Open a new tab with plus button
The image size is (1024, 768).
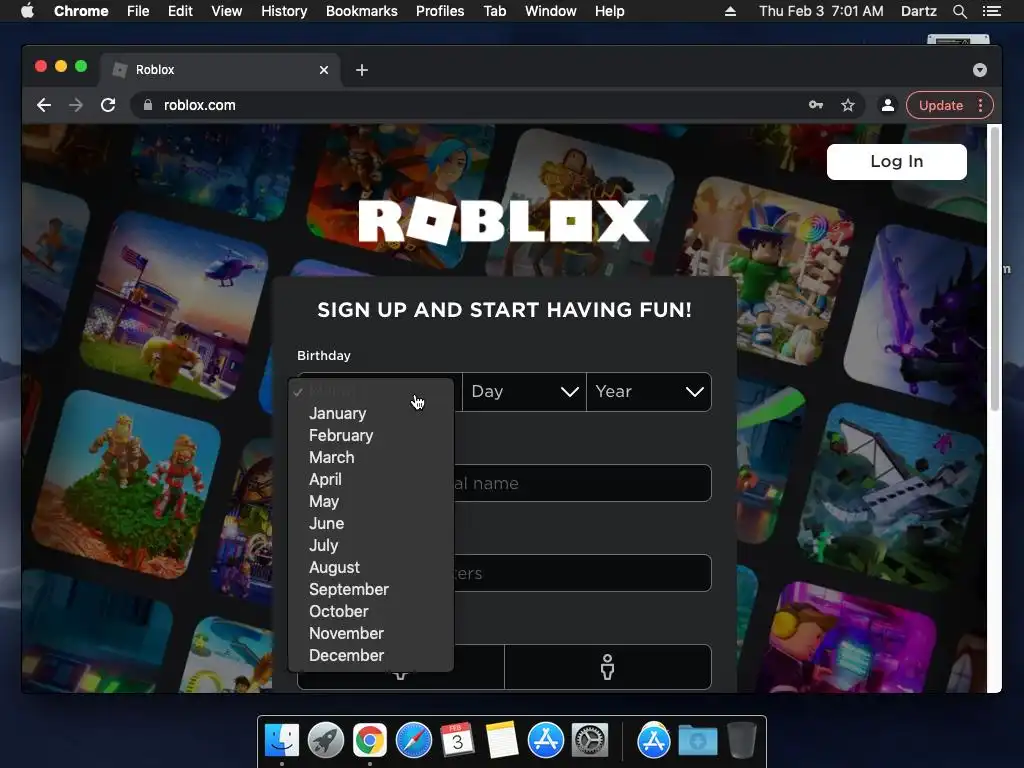point(362,70)
